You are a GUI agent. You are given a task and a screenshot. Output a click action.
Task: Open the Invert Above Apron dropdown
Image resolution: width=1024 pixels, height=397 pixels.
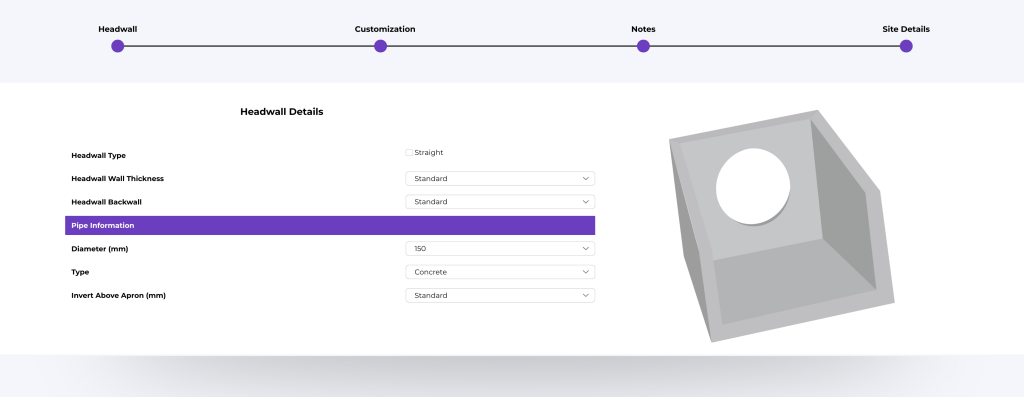click(500, 296)
